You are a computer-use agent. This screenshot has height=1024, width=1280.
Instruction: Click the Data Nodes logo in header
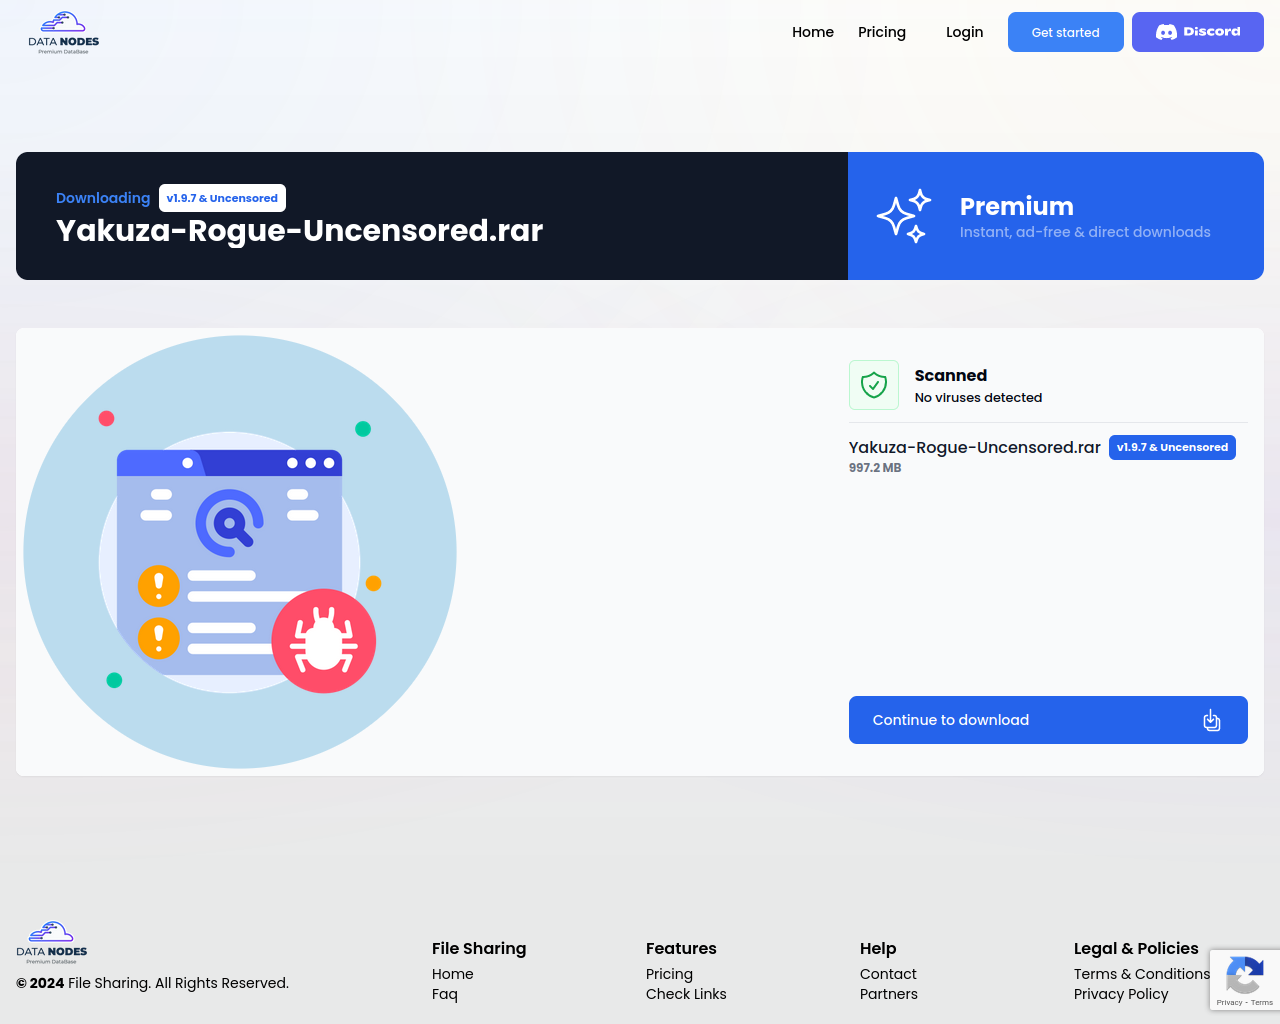[64, 33]
